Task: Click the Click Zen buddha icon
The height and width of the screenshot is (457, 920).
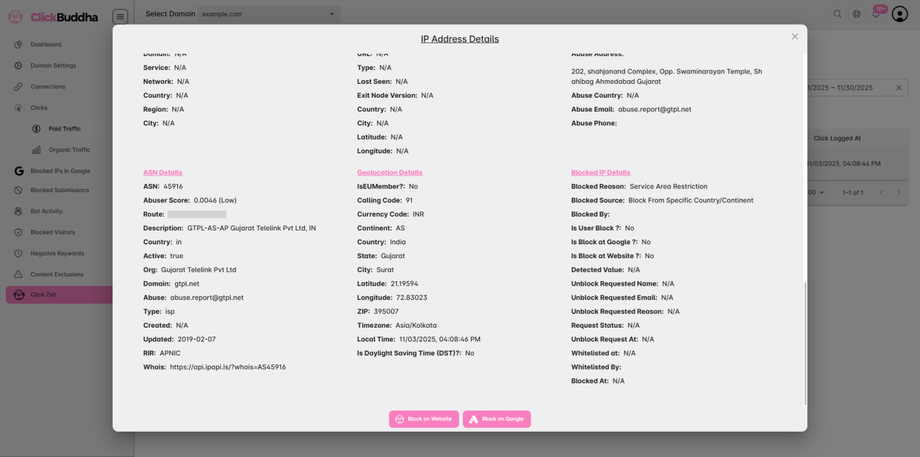Action: coord(18,294)
